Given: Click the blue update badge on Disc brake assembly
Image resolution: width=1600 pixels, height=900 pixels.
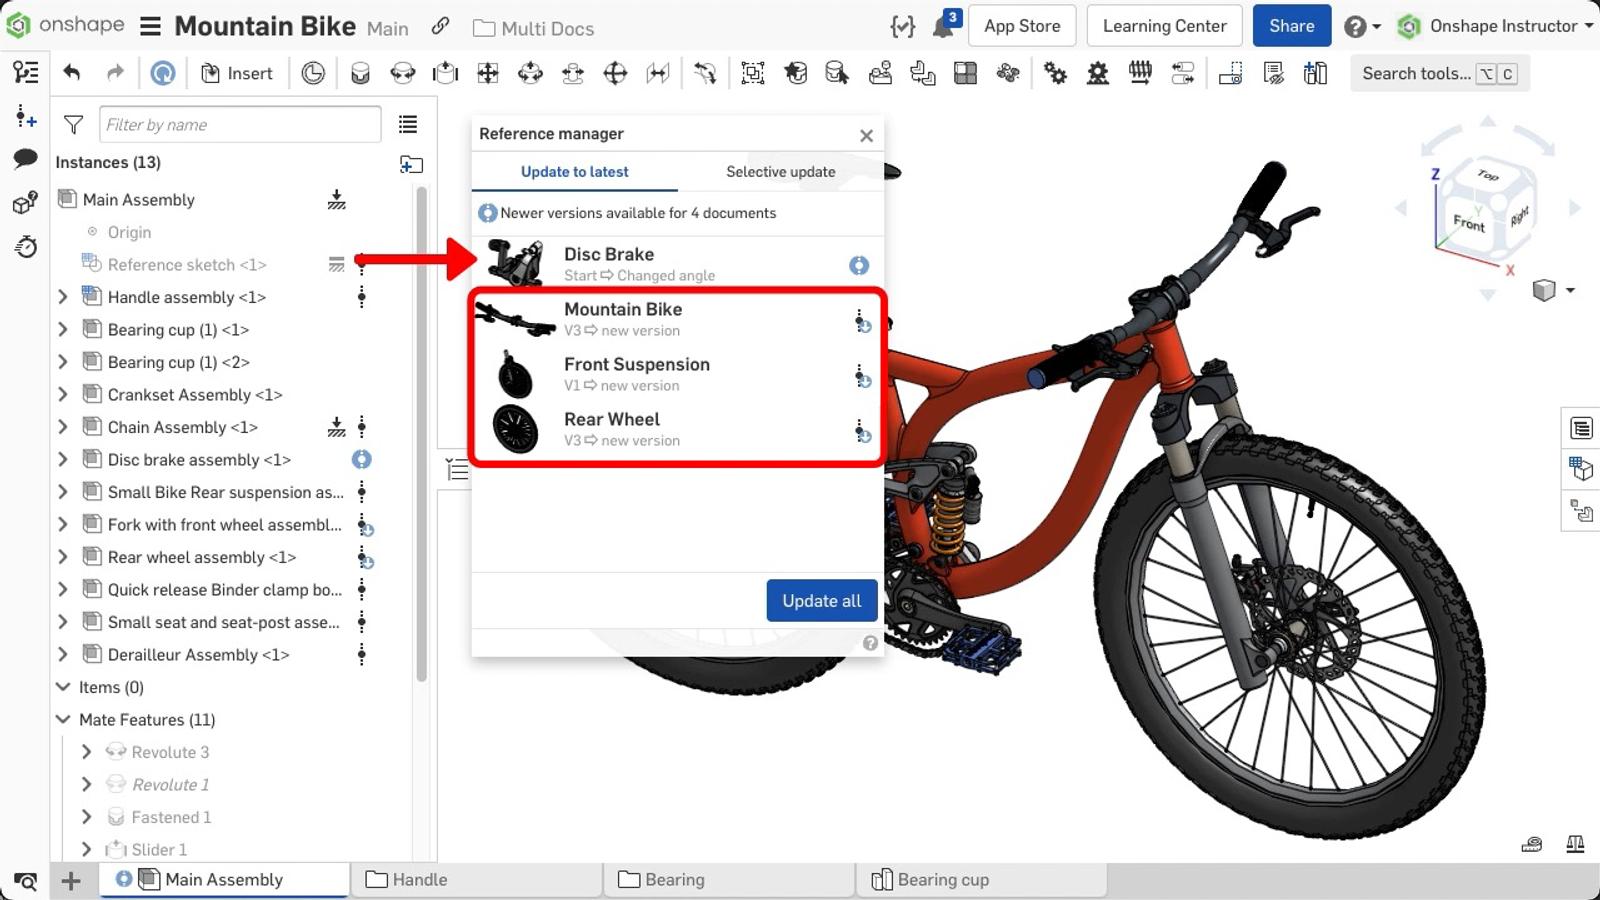Looking at the screenshot, I should click(361, 459).
